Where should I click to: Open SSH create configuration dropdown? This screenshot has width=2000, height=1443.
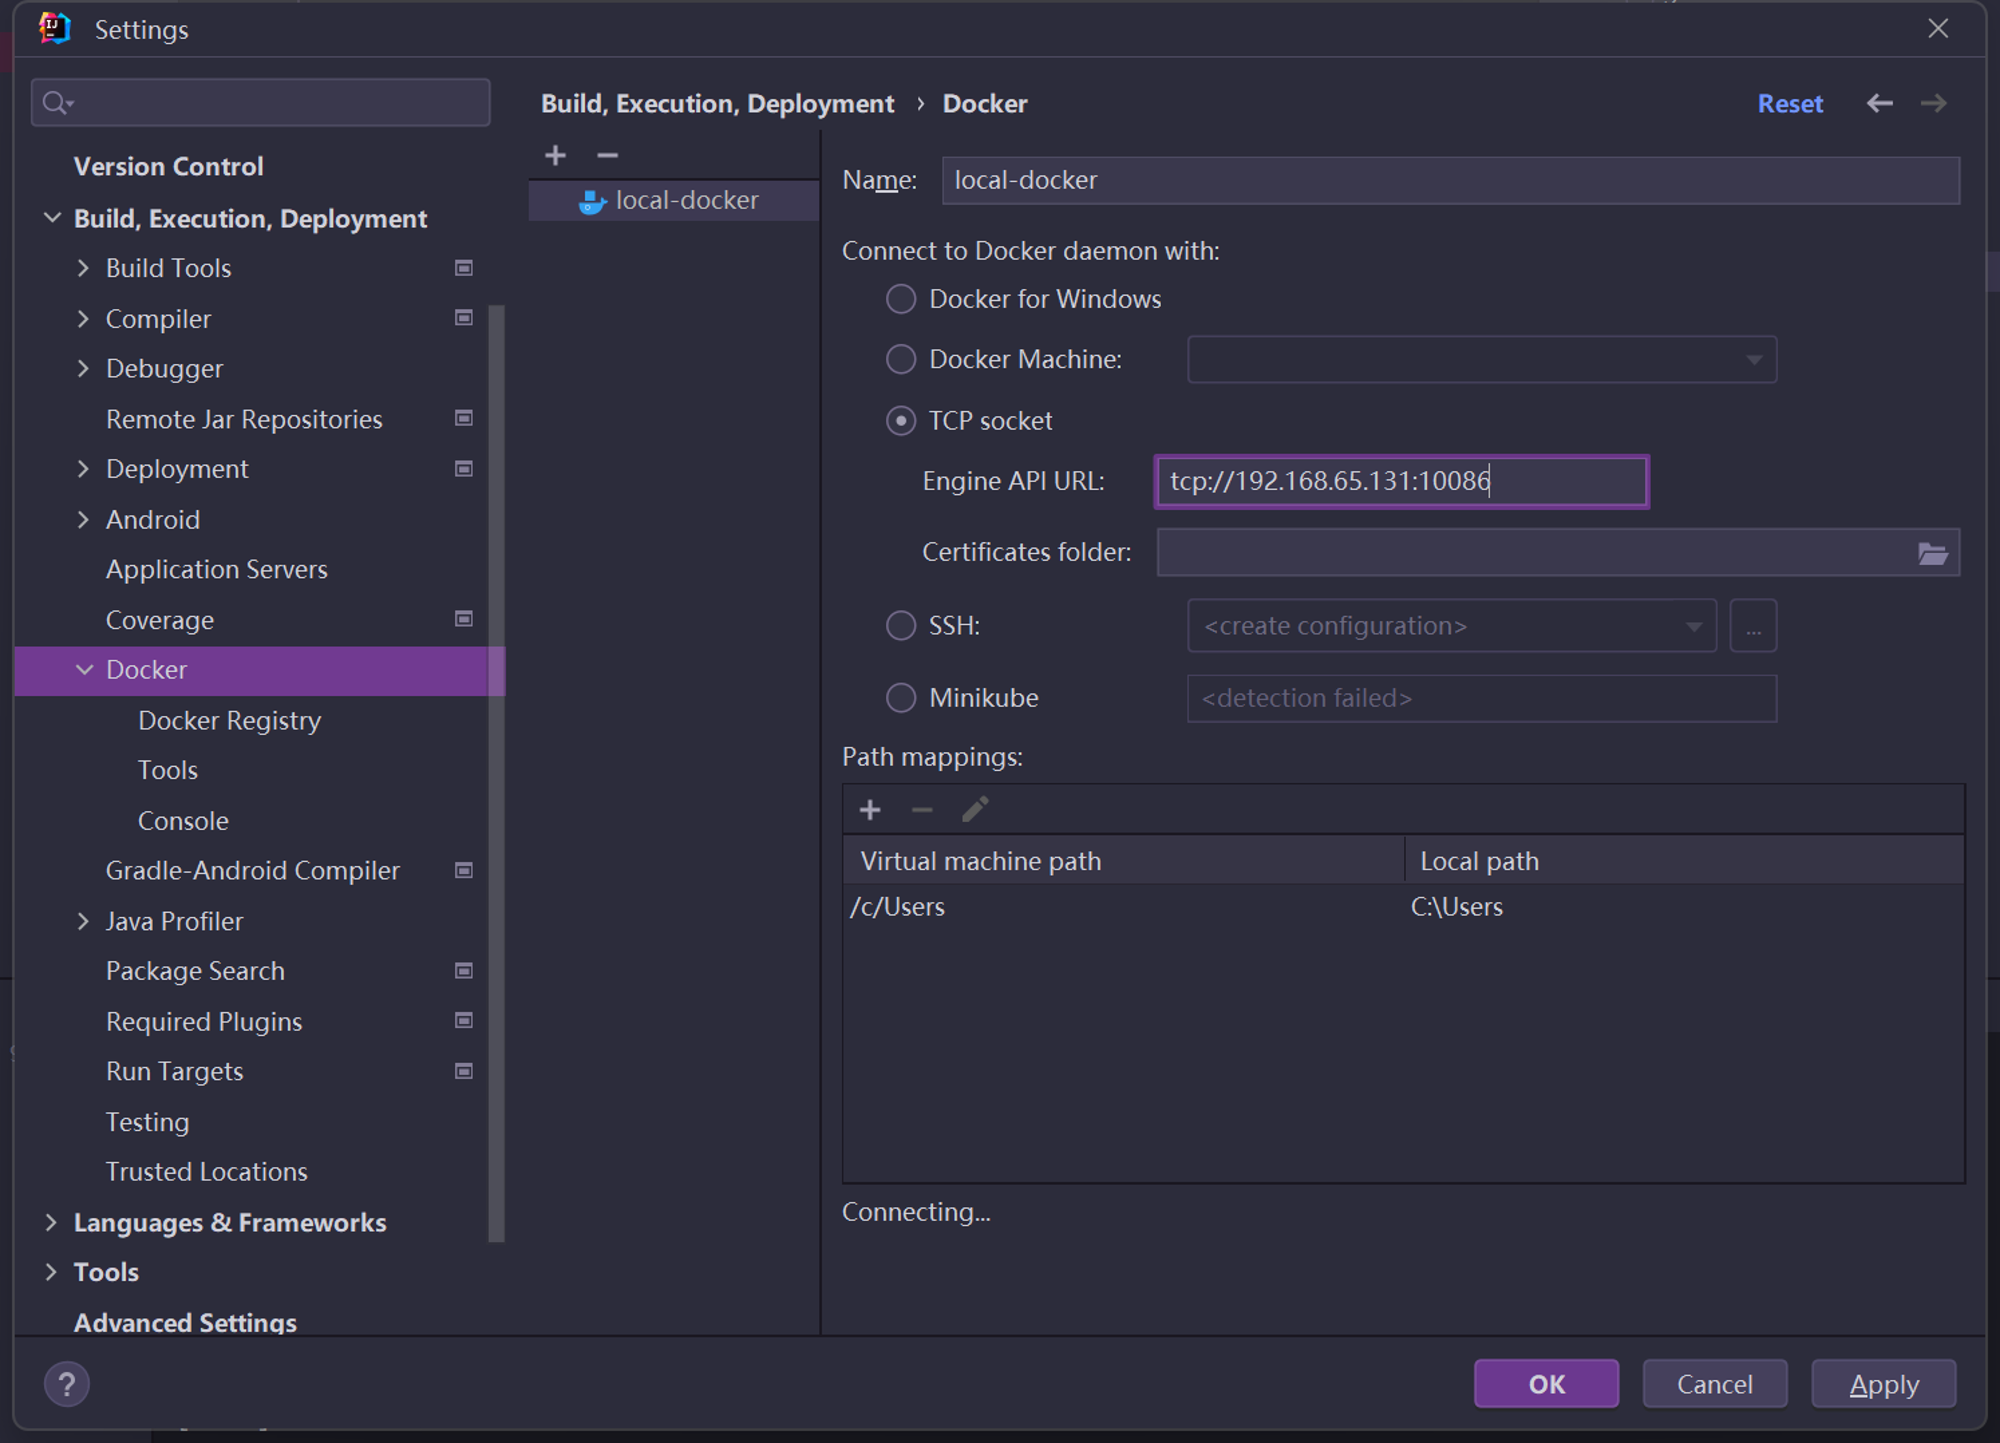click(1452, 626)
